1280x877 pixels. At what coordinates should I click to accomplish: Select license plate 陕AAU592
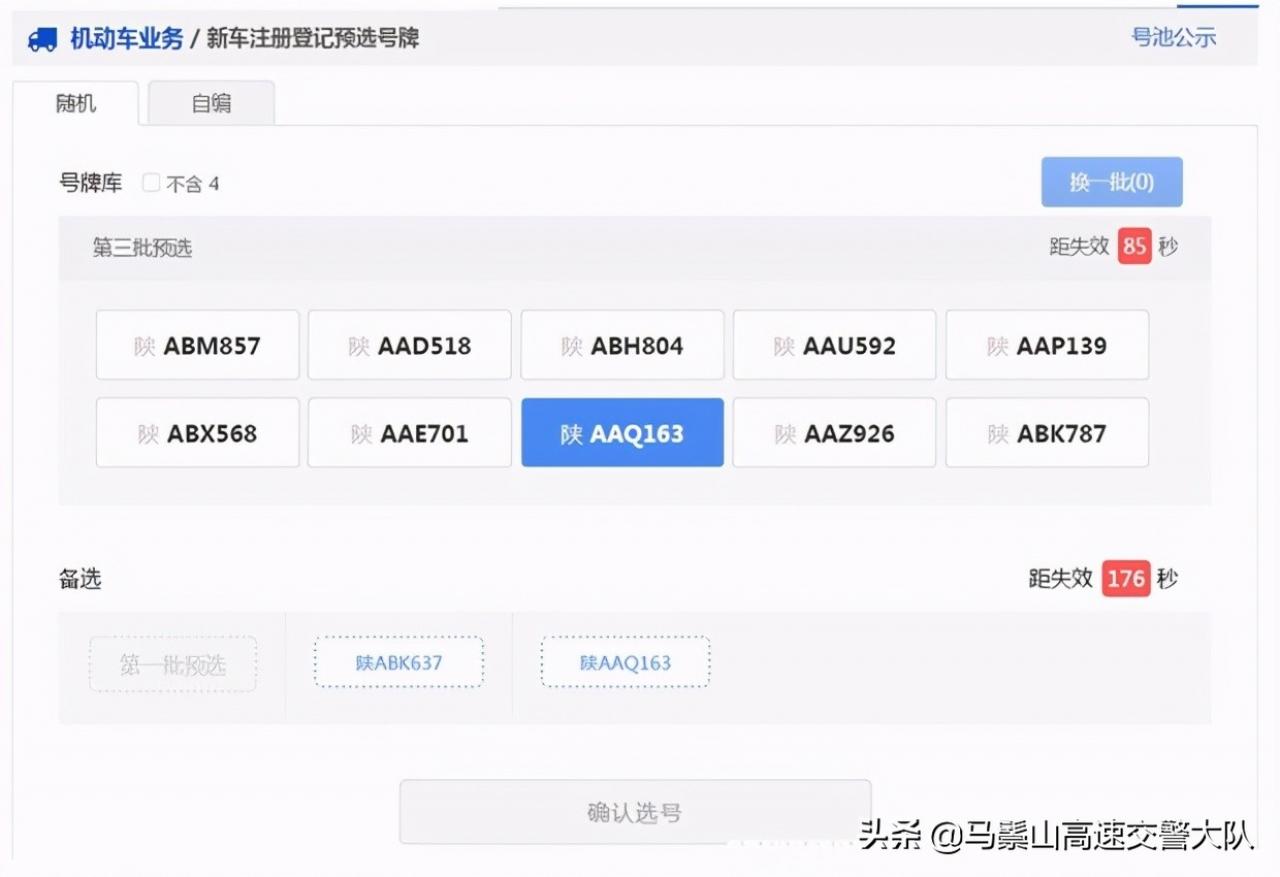coord(835,344)
